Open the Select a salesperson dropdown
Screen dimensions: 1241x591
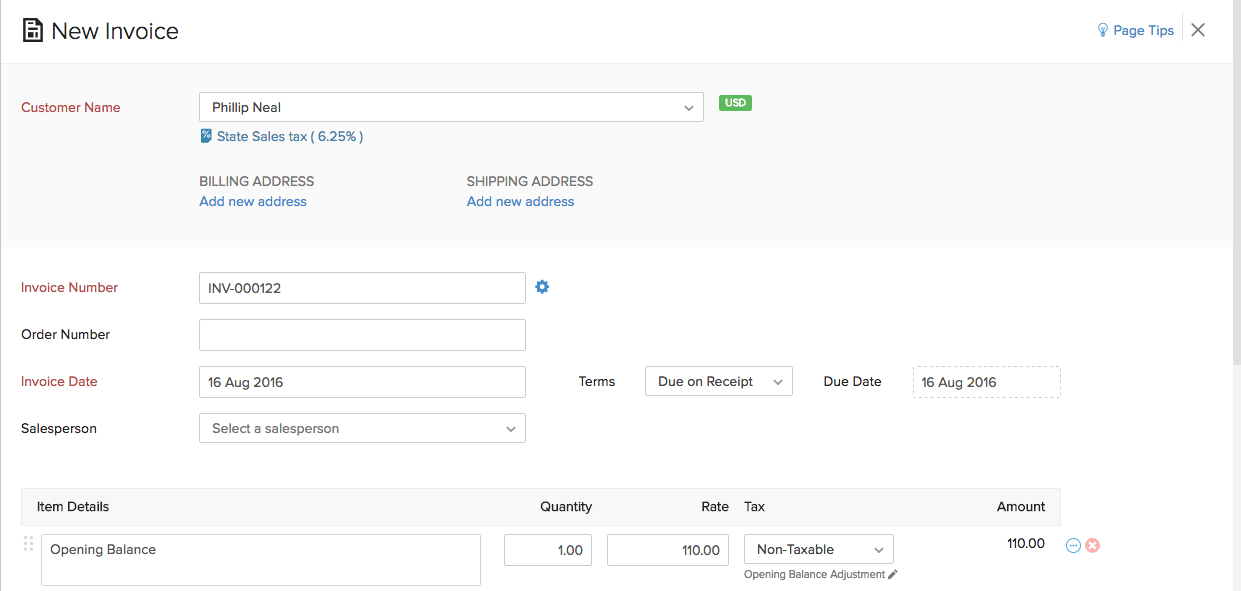tap(362, 428)
